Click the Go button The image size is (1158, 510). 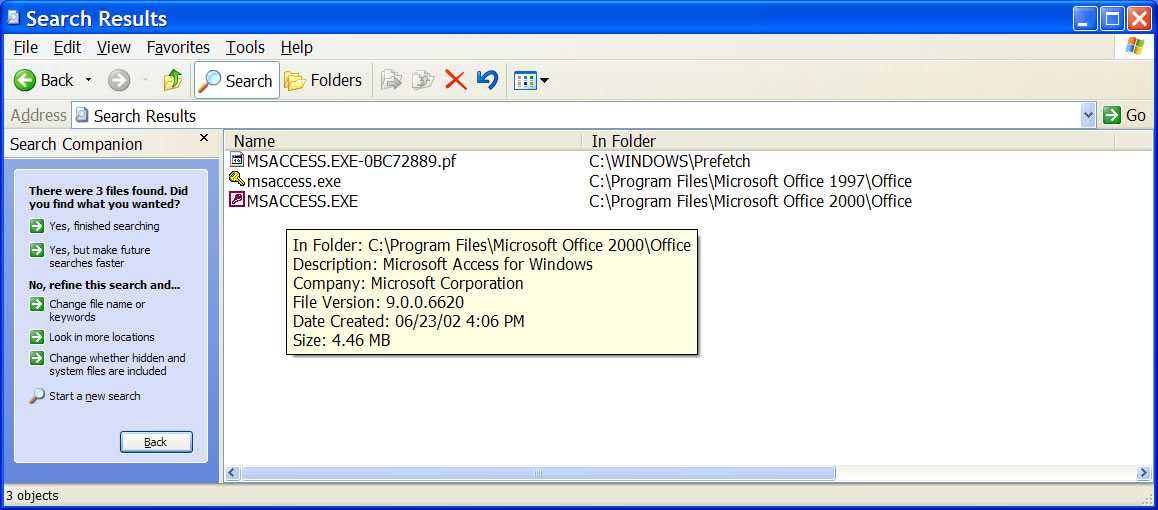pos(1124,115)
